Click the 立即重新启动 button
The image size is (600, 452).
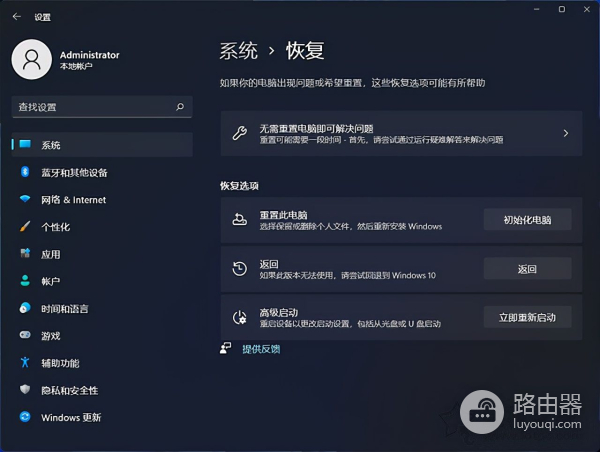(x=527, y=317)
